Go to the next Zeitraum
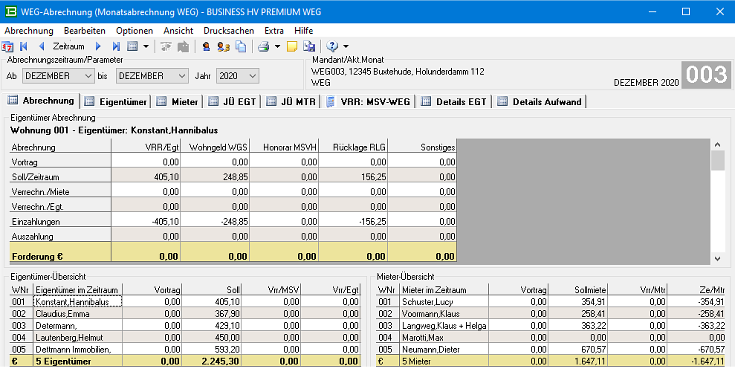 pyautogui.click(x=98, y=46)
